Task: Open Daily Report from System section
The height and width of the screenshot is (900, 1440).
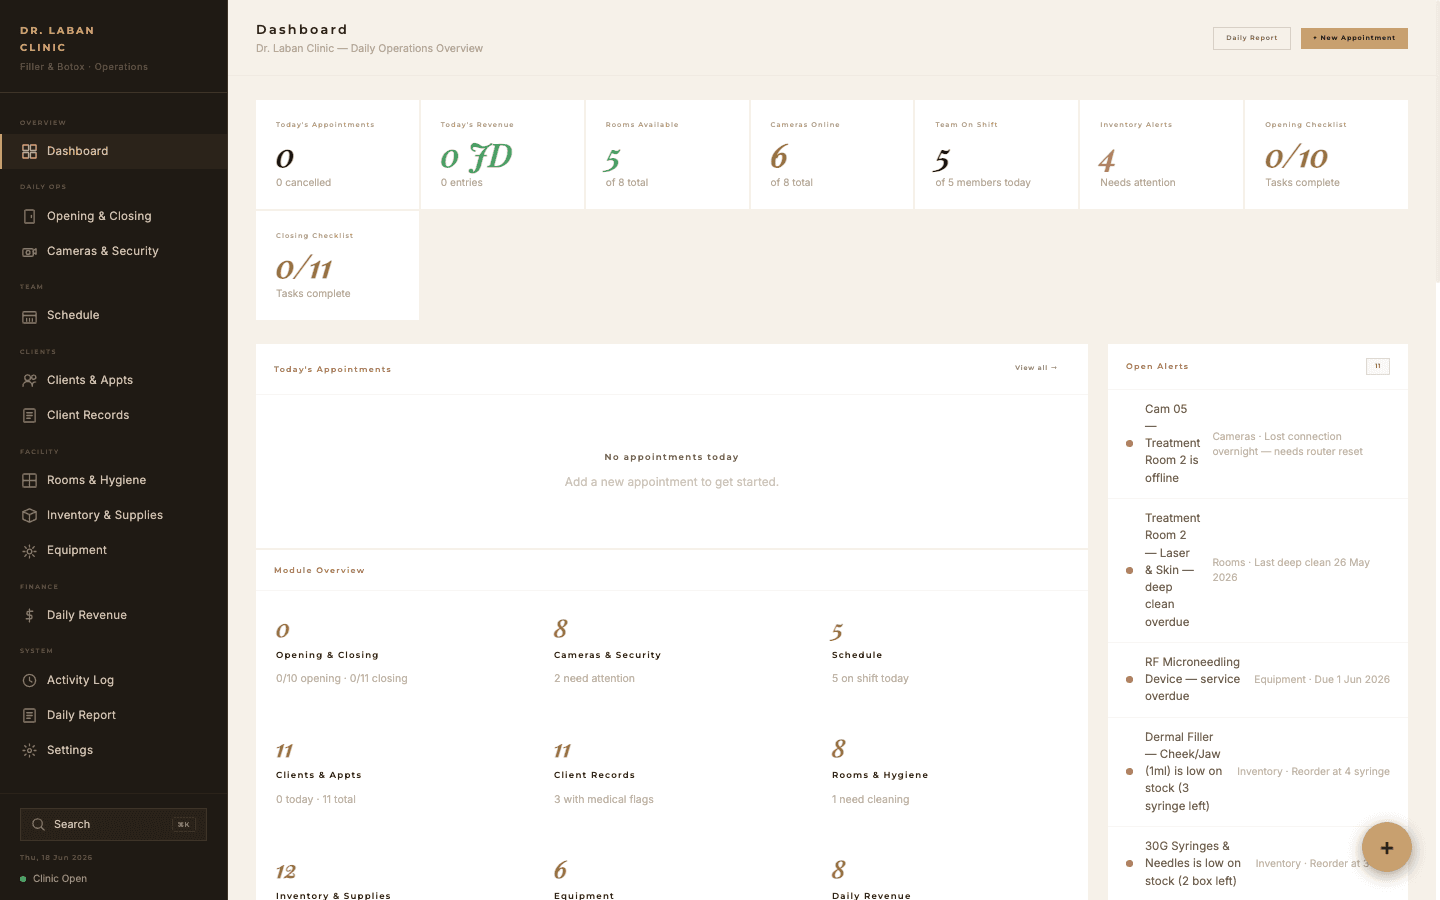Action: pyautogui.click(x=114, y=715)
